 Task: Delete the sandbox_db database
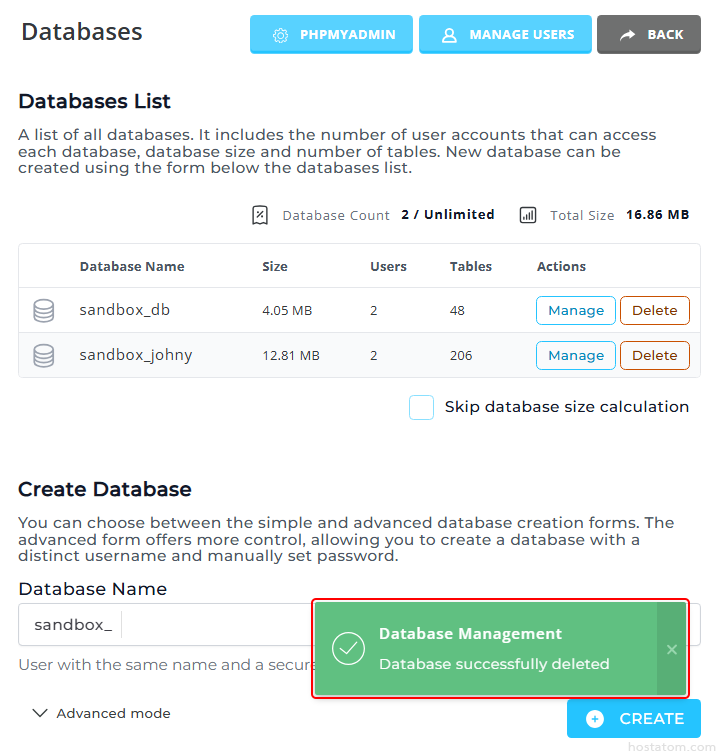(x=655, y=311)
